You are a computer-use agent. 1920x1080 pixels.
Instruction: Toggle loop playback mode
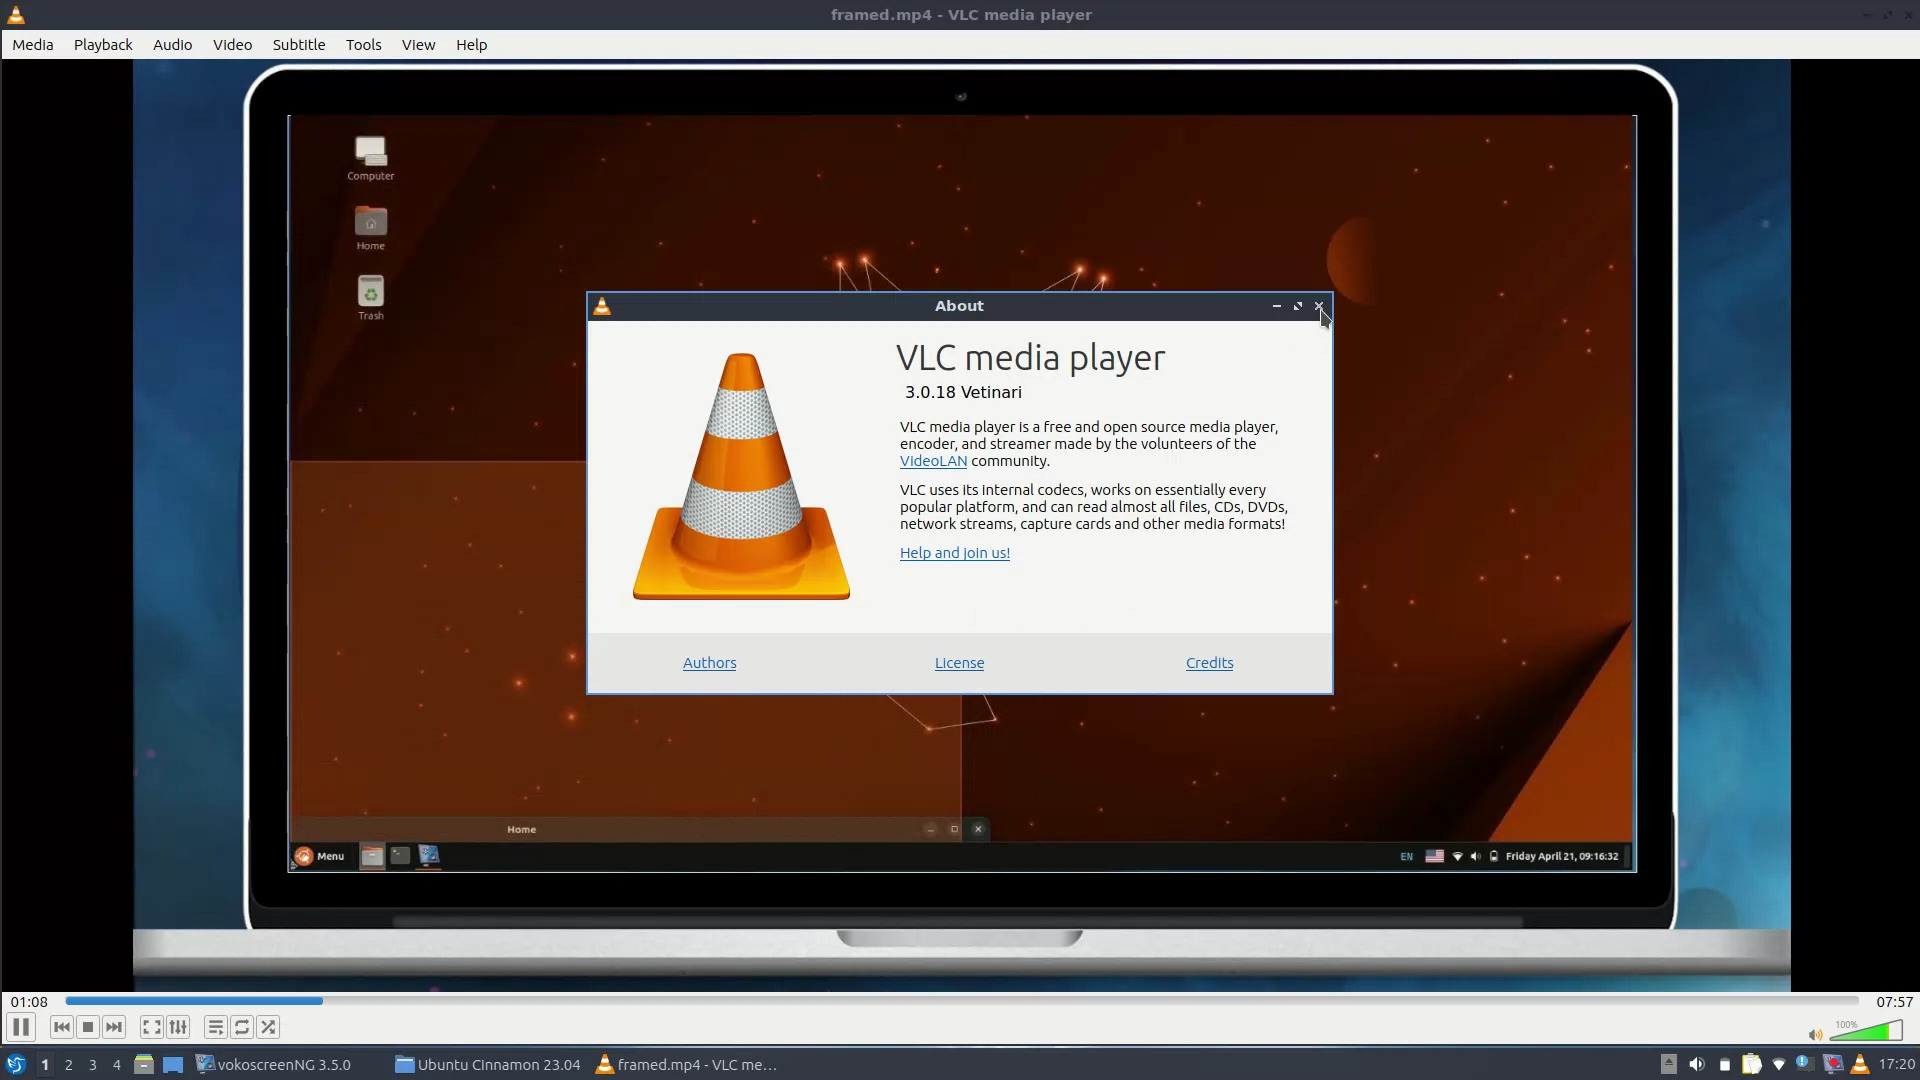click(x=241, y=1027)
